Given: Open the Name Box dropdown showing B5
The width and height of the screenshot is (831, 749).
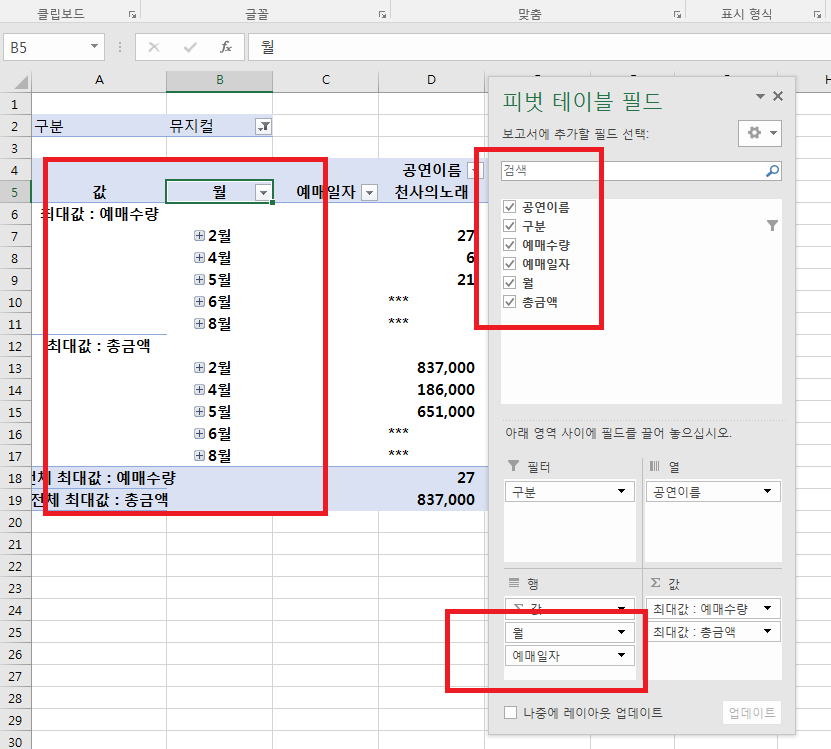Looking at the screenshot, I should point(95,47).
